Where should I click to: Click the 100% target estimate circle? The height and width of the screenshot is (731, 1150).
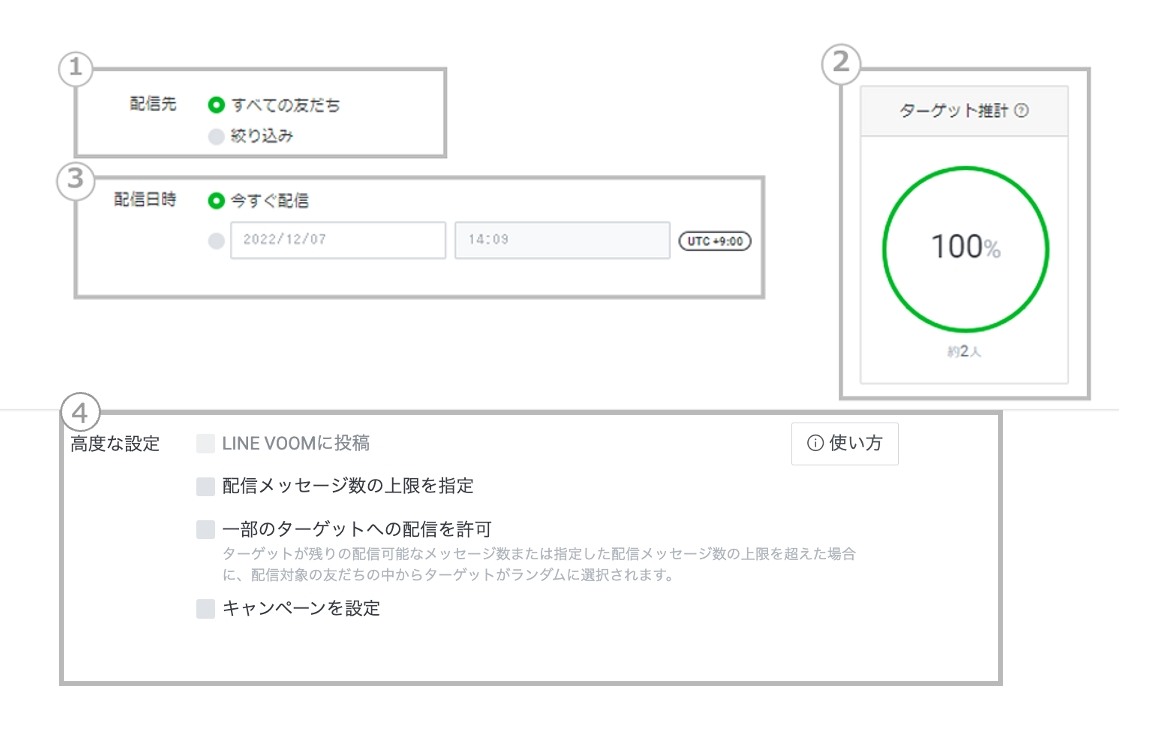(x=965, y=248)
